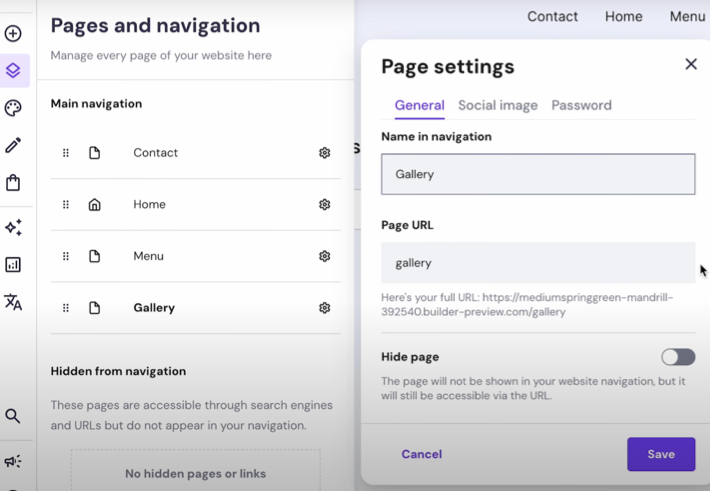This screenshot has height=491, width=710.
Task: Click the Name in navigation input field
Action: click(x=538, y=174)
